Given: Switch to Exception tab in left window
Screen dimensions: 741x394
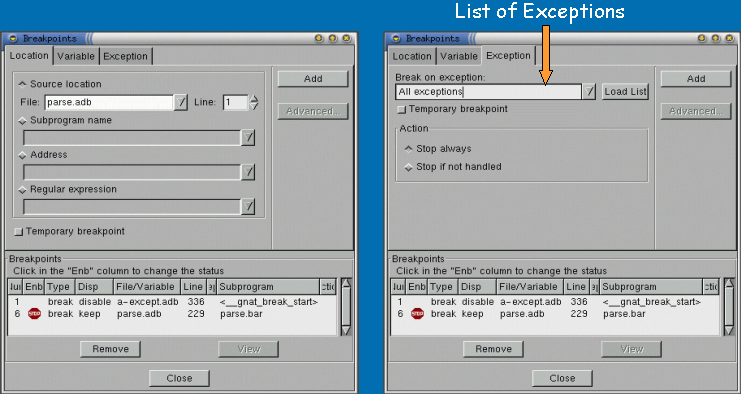Looking at the screenshot, I should pyautogui.click(x=126, y=56).
